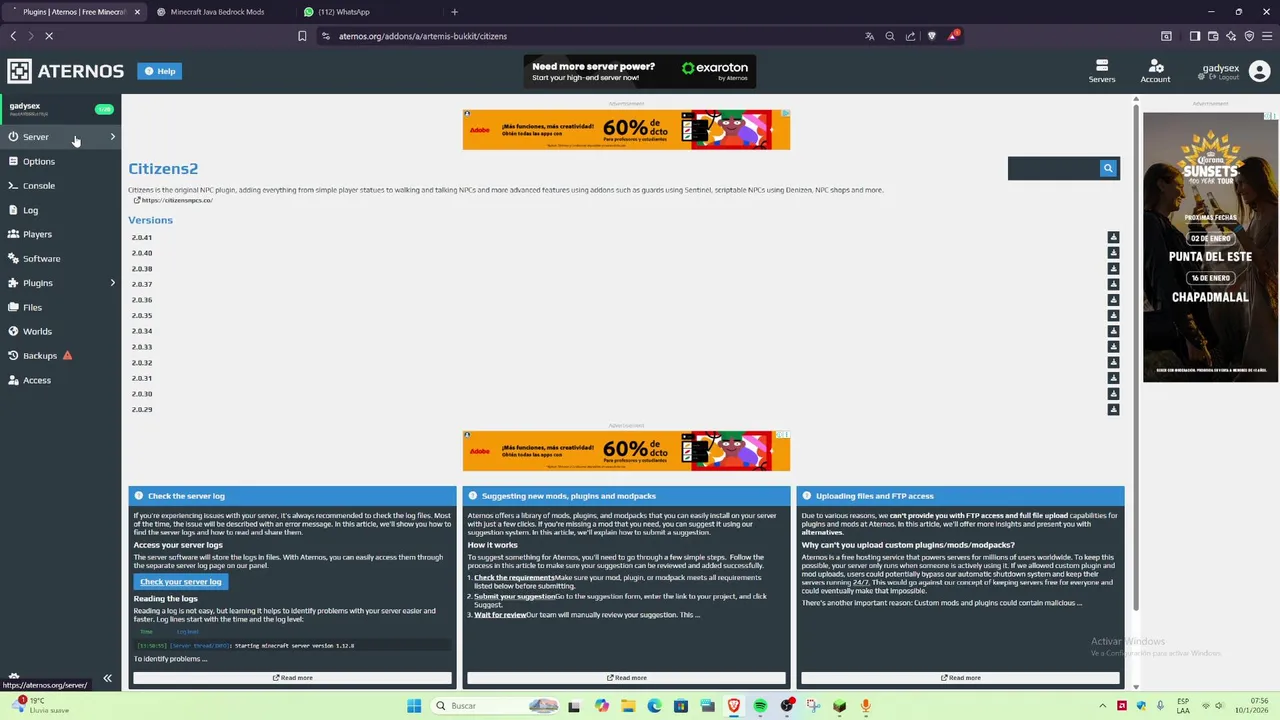Click the address bar URL
1280x720 pixels.
(x=423, y=36)
